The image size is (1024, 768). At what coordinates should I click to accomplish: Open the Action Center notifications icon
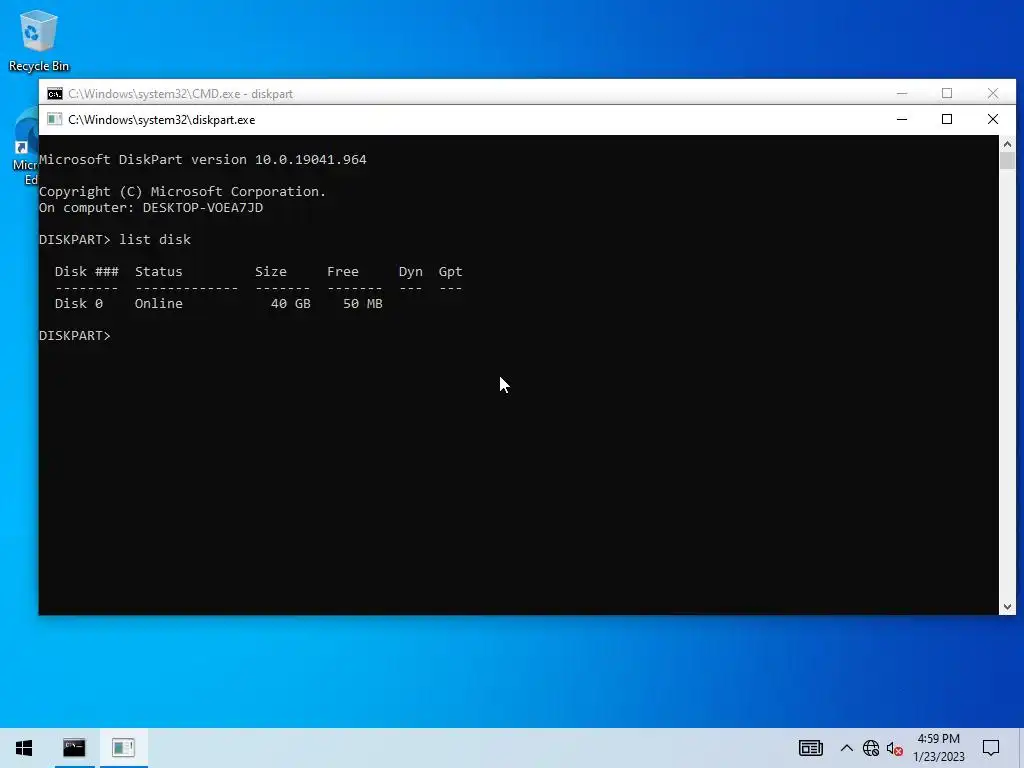pos(991,748)
